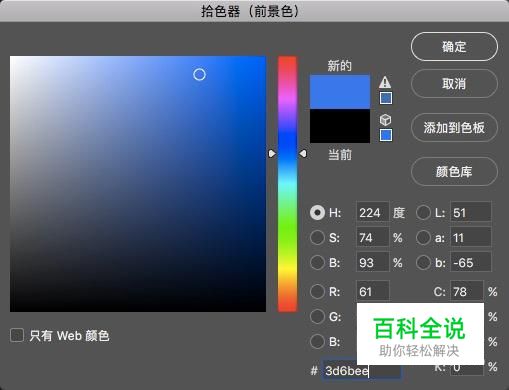This screenshot has height=390, width=509.
Task: Click the left hue slider arrow handle
Action: point(272,153)
